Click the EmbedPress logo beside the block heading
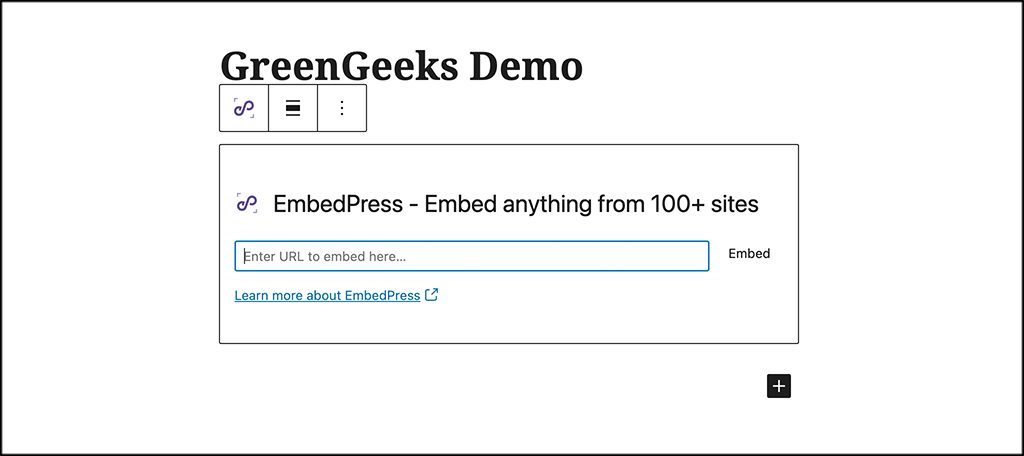 click(247, 204)
